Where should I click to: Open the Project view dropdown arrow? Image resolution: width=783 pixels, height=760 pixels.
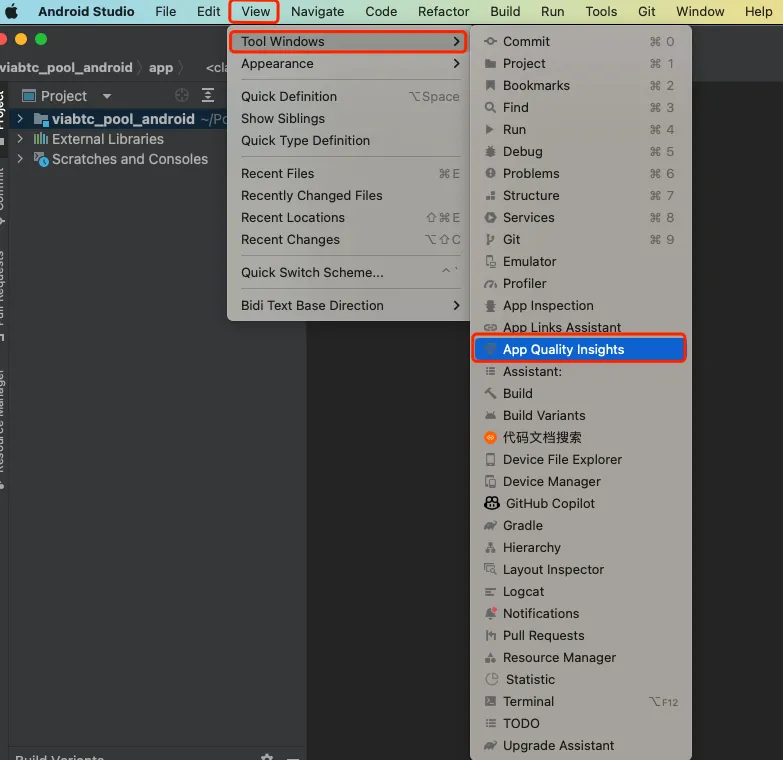(106, 95)
